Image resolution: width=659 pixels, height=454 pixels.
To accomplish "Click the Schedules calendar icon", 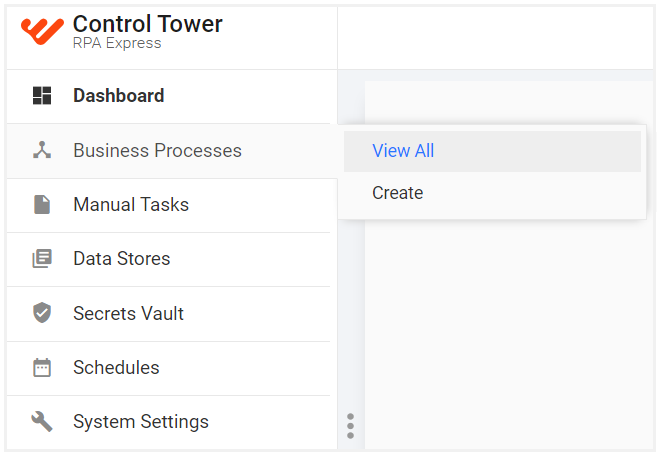I will (x=42, y=367).
